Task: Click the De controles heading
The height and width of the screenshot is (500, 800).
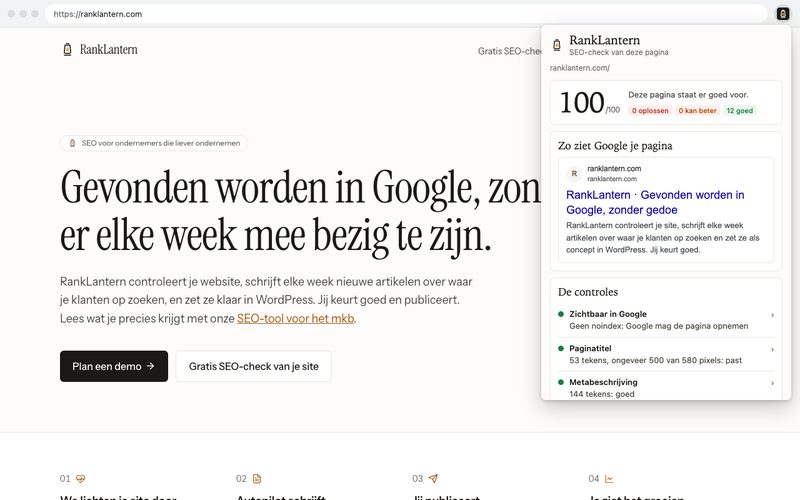Action: [588, 292]
